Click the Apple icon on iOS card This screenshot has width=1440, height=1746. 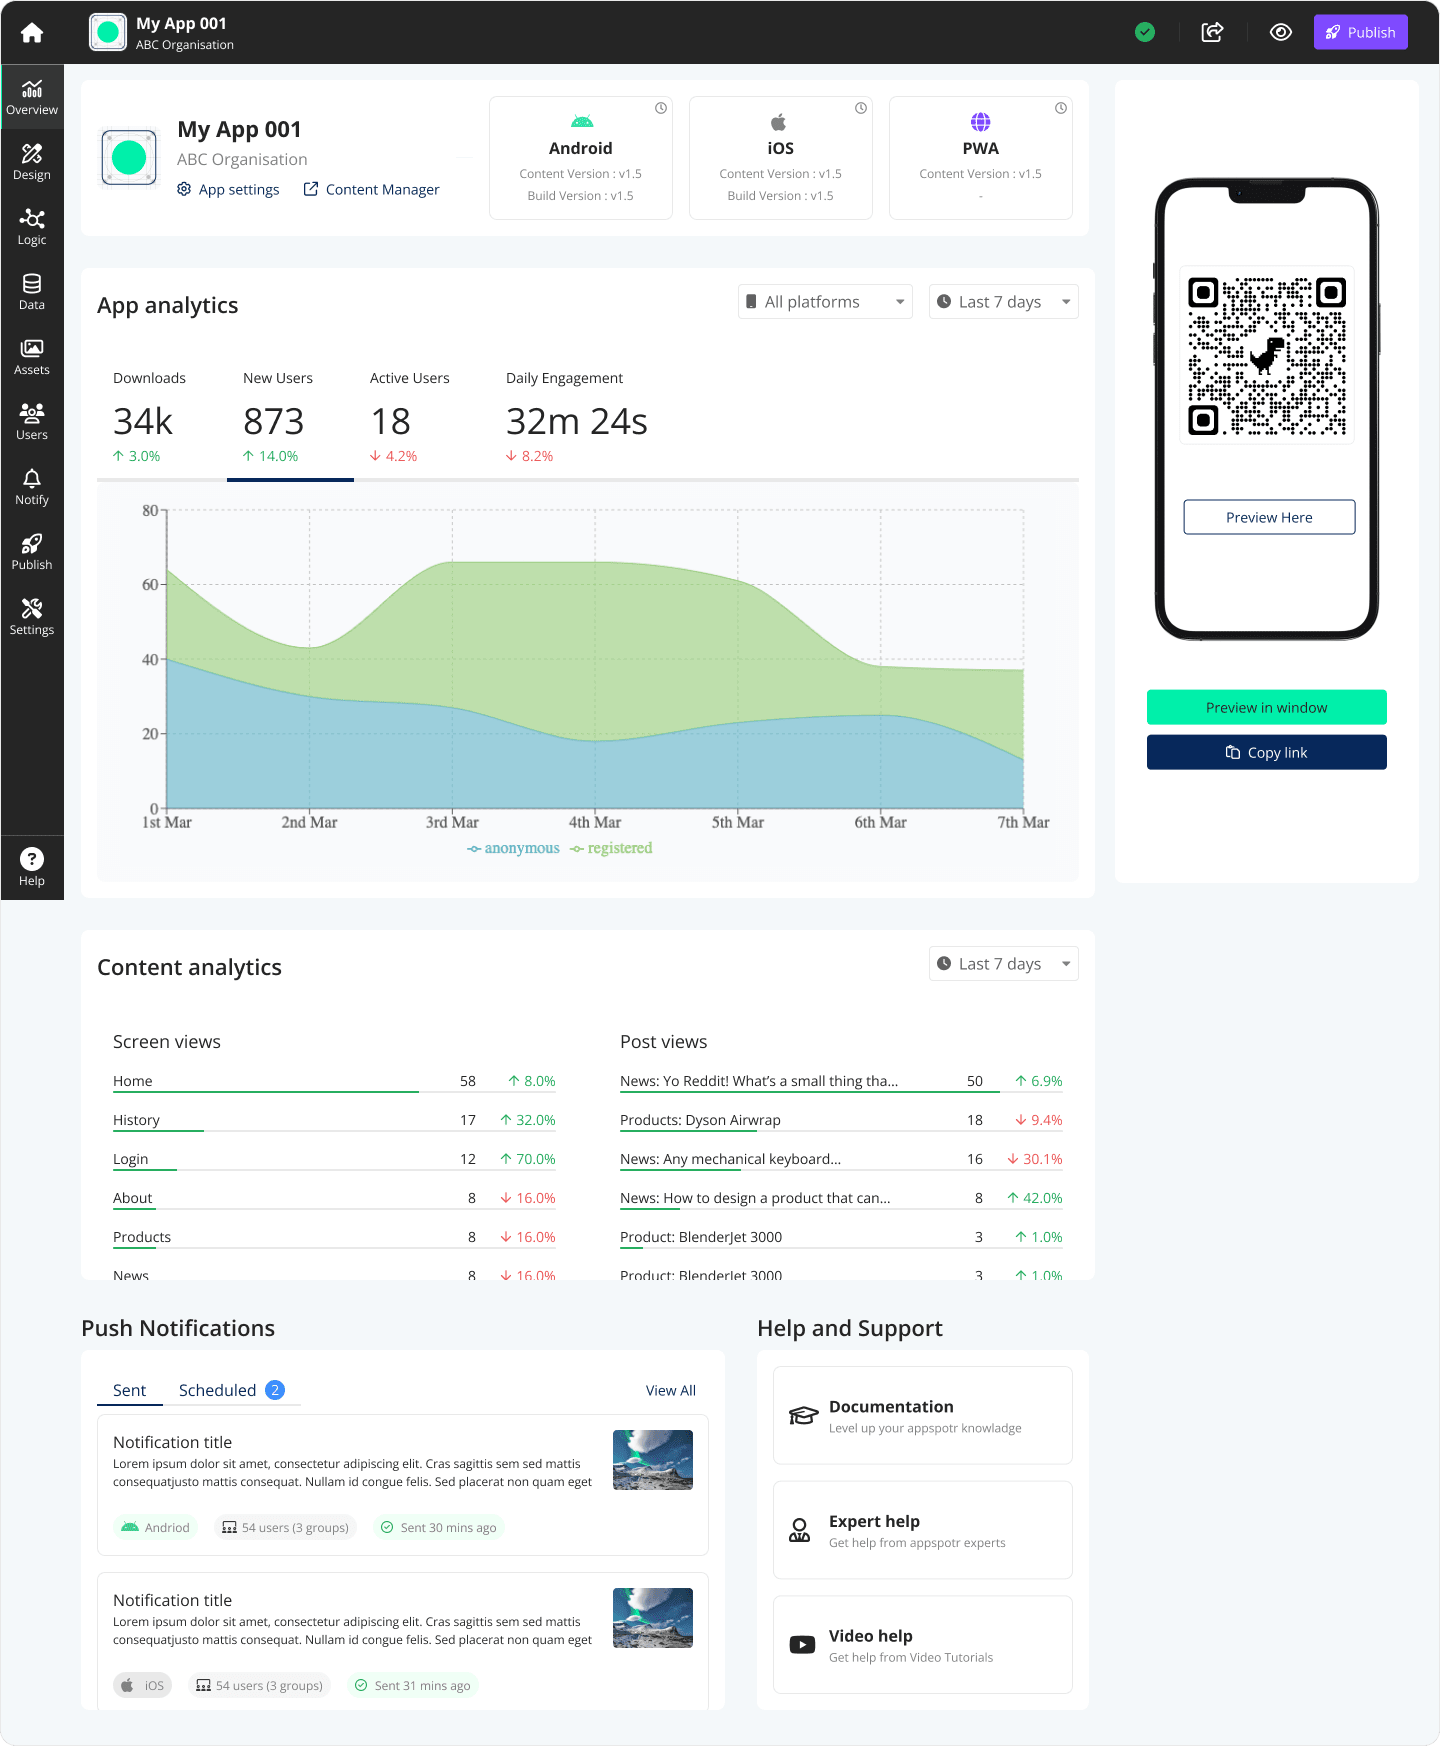pos(778,122)
